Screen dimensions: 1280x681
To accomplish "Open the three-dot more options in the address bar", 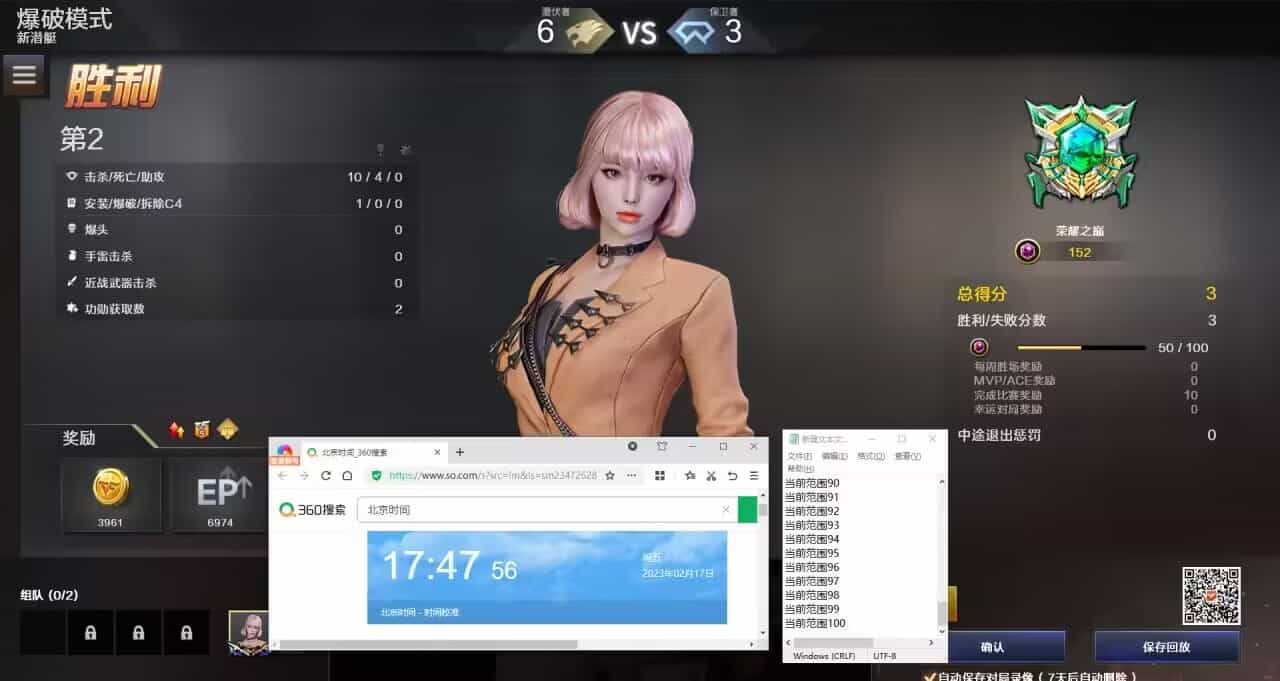I will 630,476.
